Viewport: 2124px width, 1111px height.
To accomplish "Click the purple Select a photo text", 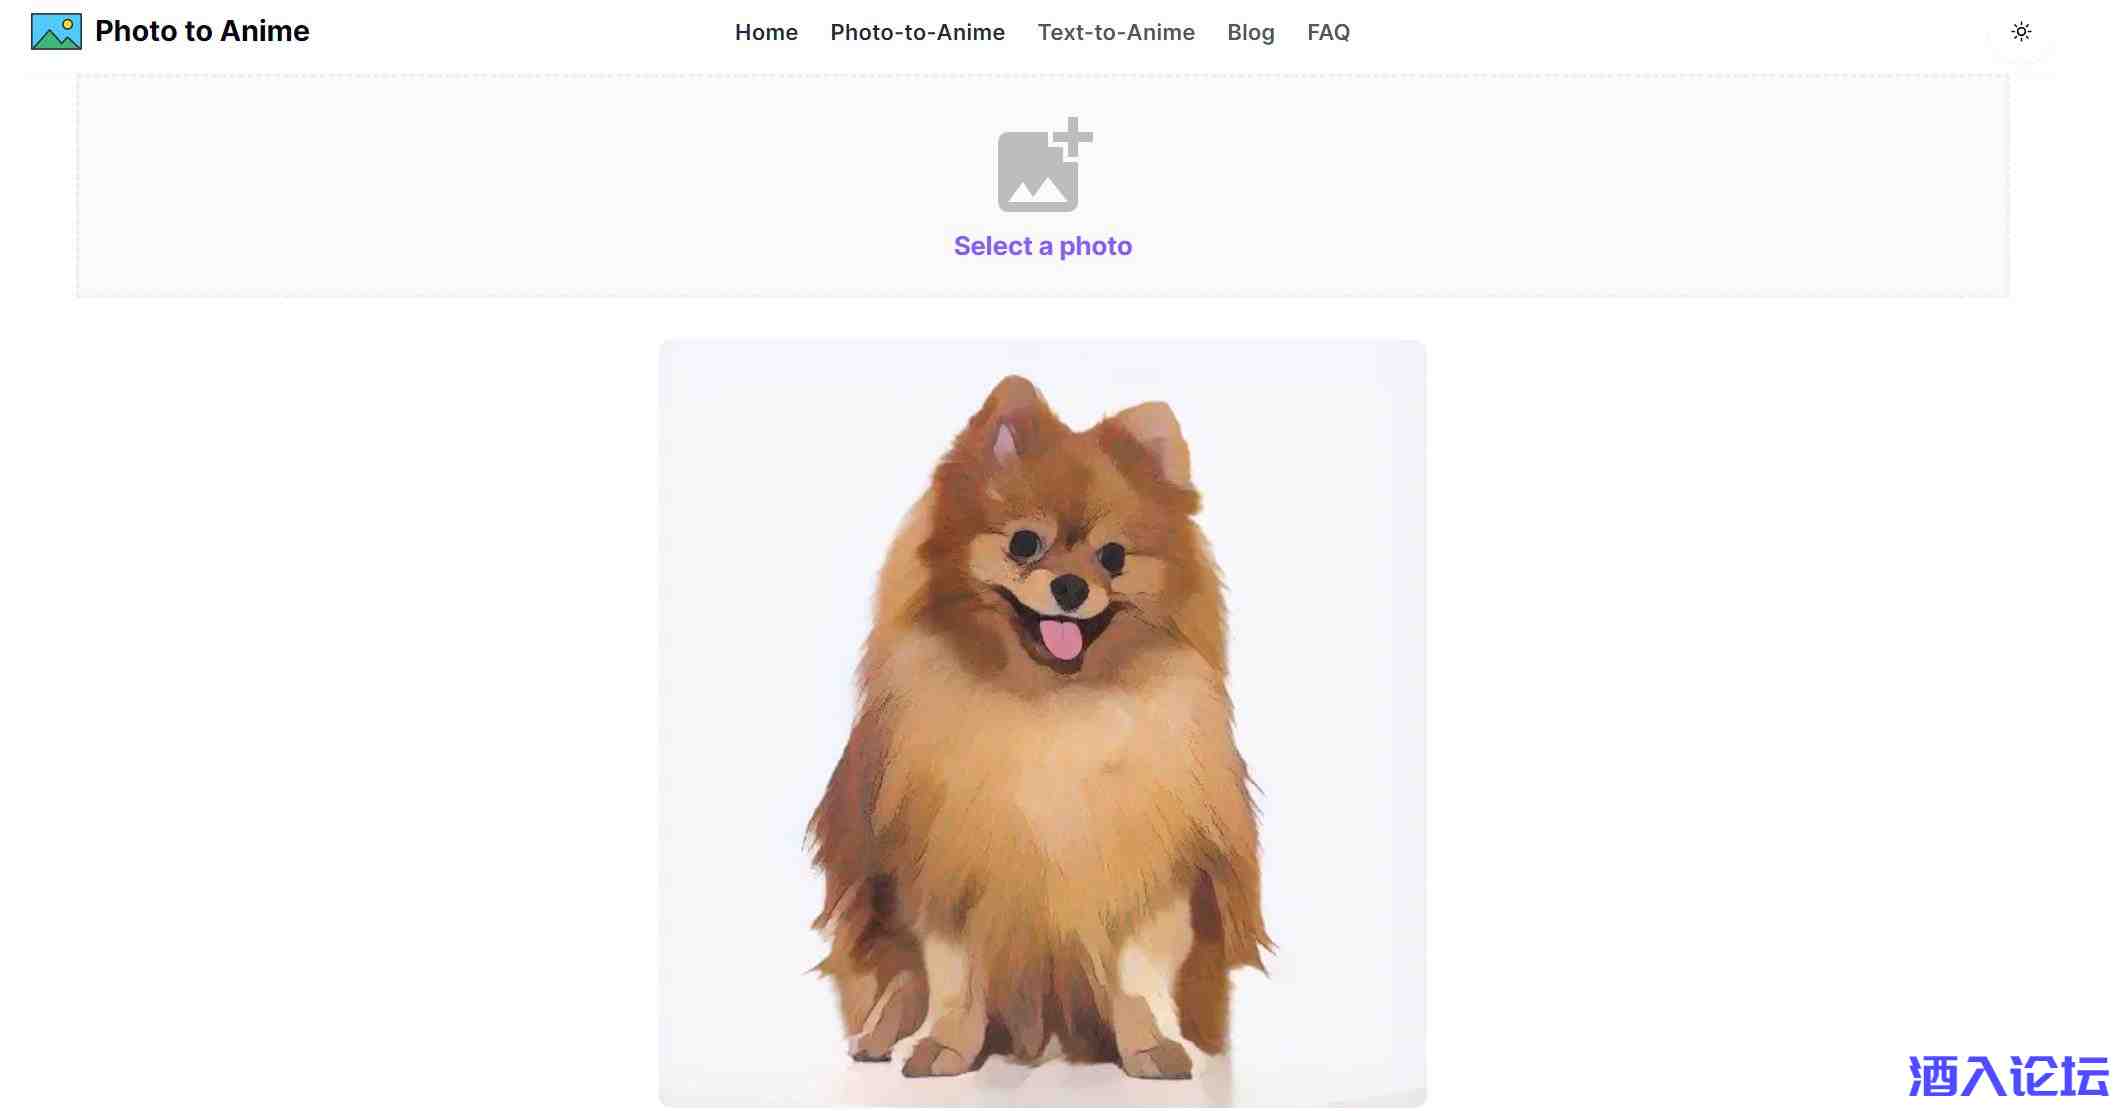I will (1042, 246).
